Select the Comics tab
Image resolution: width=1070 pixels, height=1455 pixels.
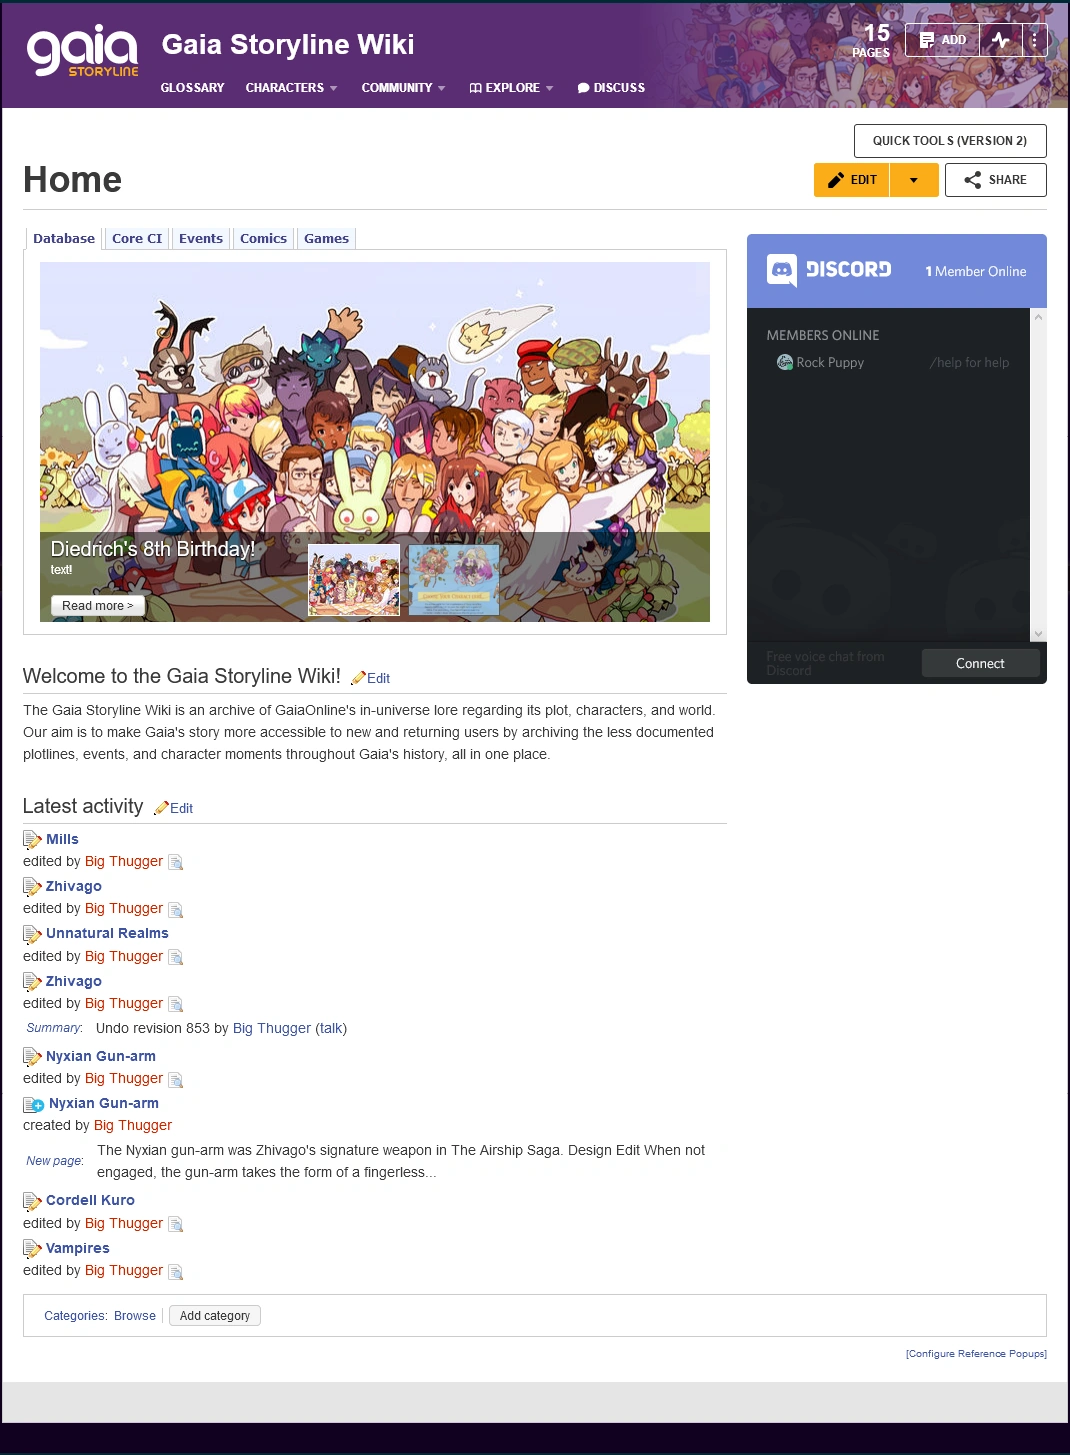[262, 238]
